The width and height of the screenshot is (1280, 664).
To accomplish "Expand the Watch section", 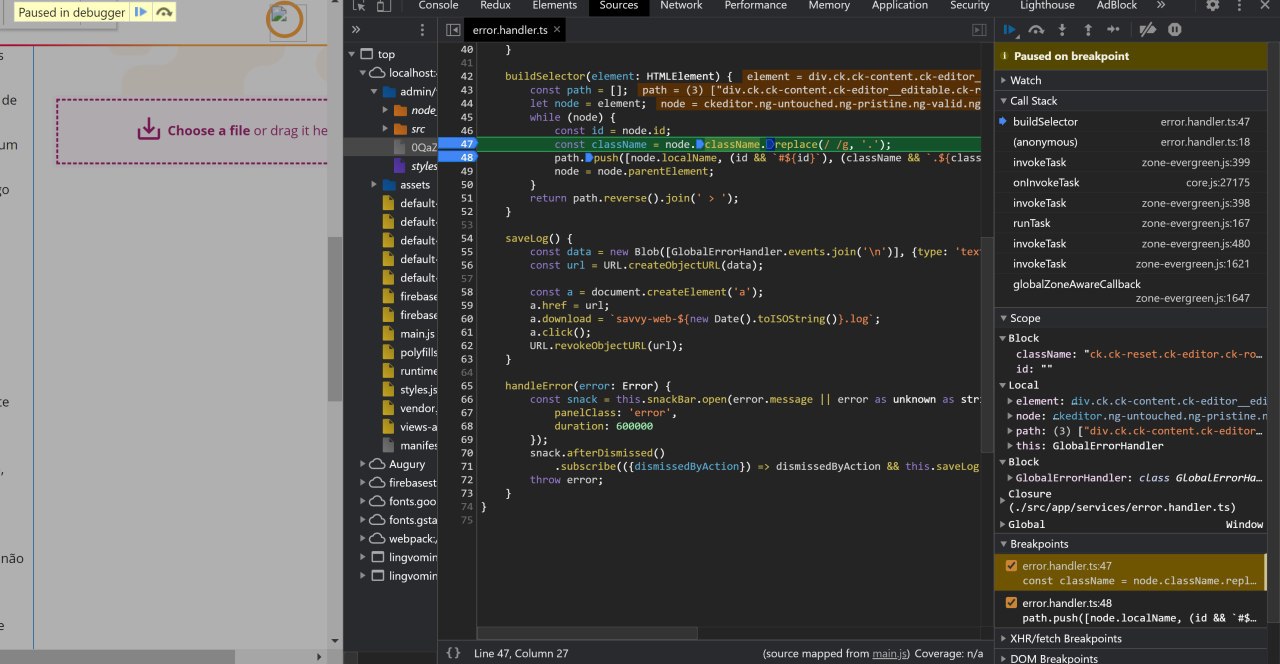I will 1025,80.
